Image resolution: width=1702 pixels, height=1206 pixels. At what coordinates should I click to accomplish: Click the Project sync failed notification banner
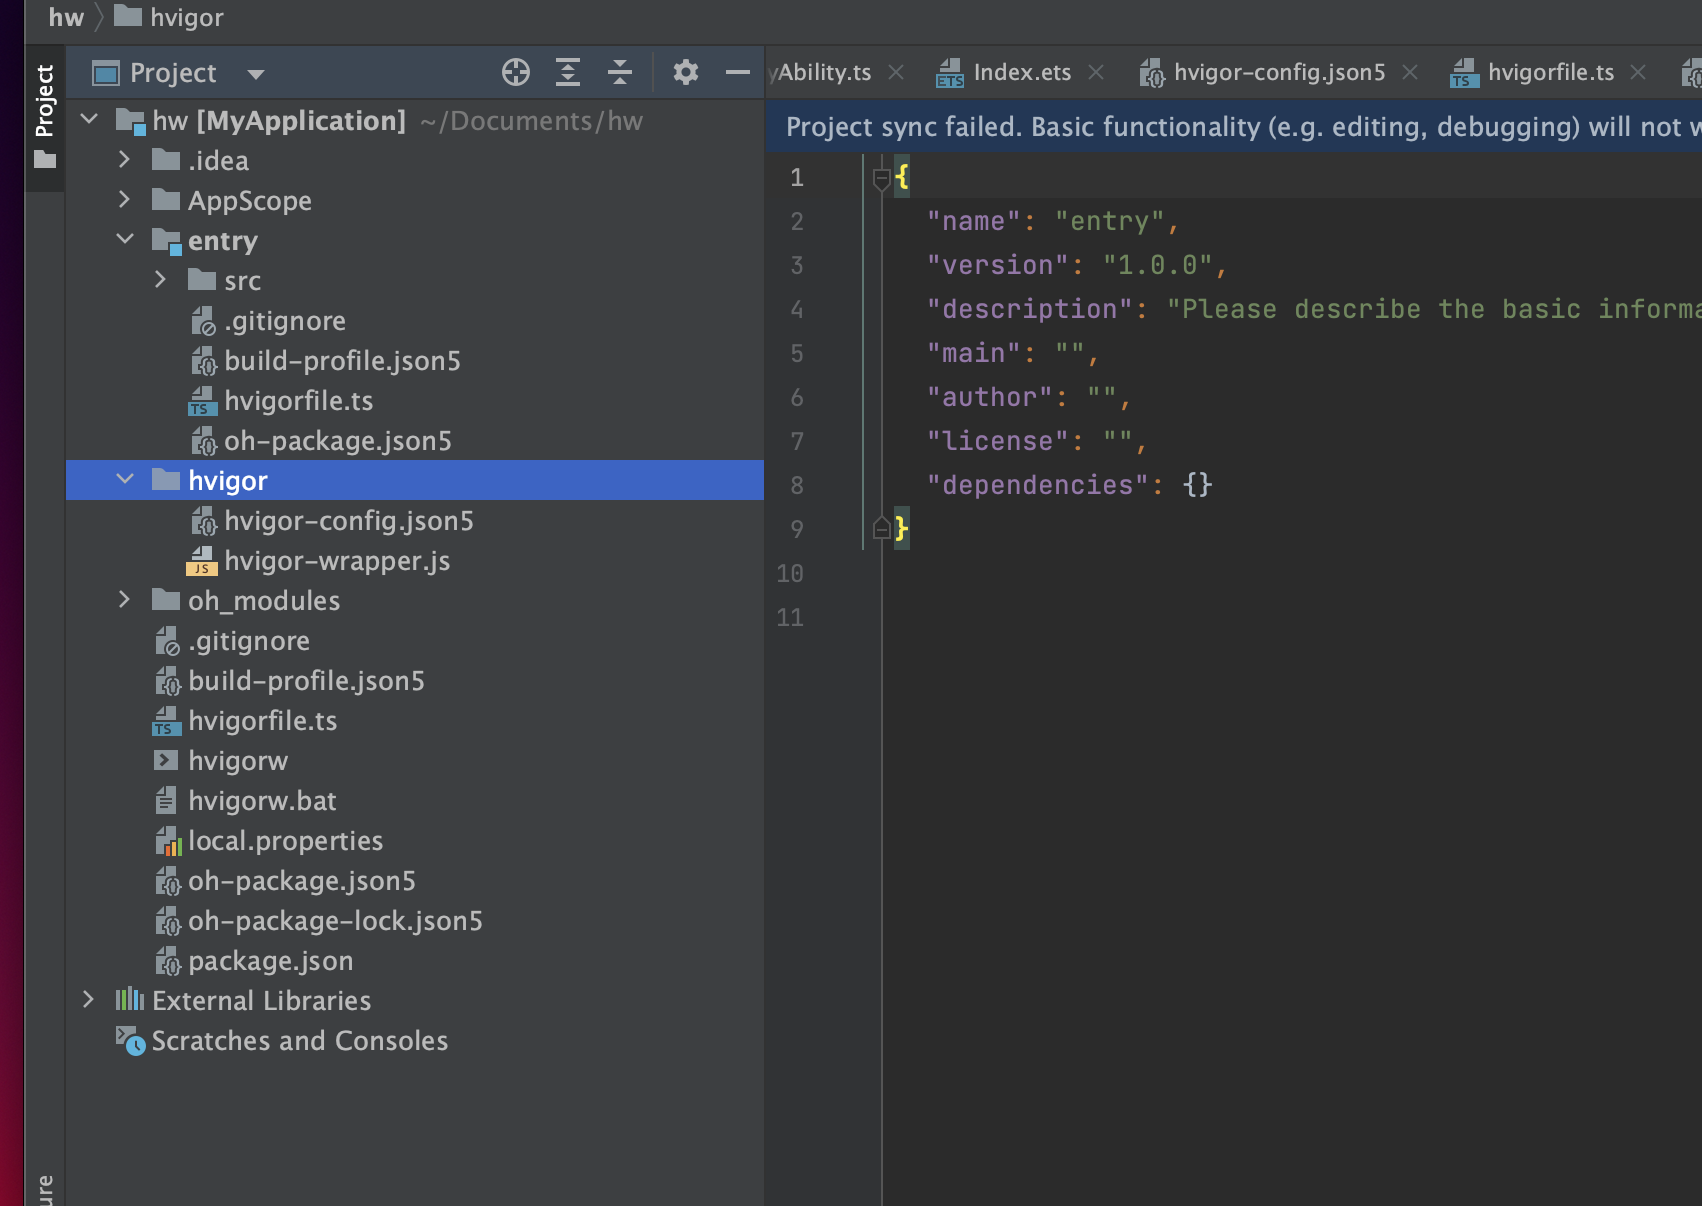point(1233,127)
